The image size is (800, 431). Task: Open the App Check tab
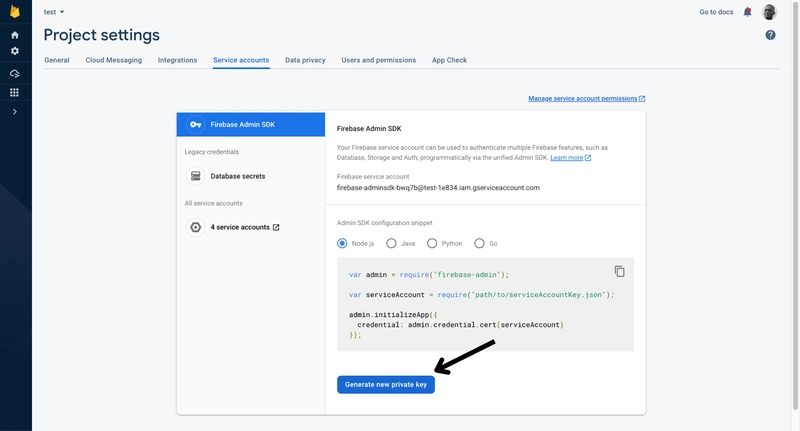point(449,60)
